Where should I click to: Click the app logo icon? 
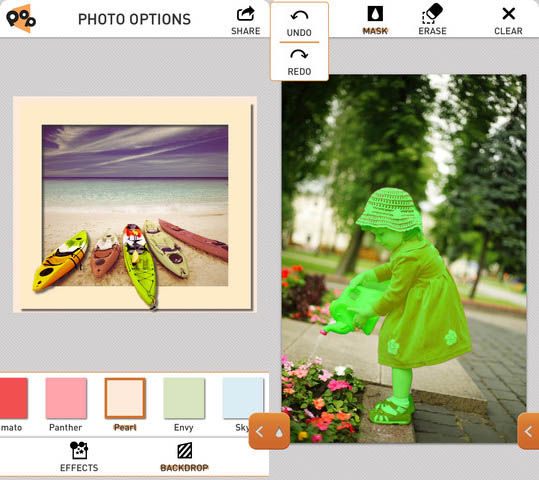click(21, 18)
